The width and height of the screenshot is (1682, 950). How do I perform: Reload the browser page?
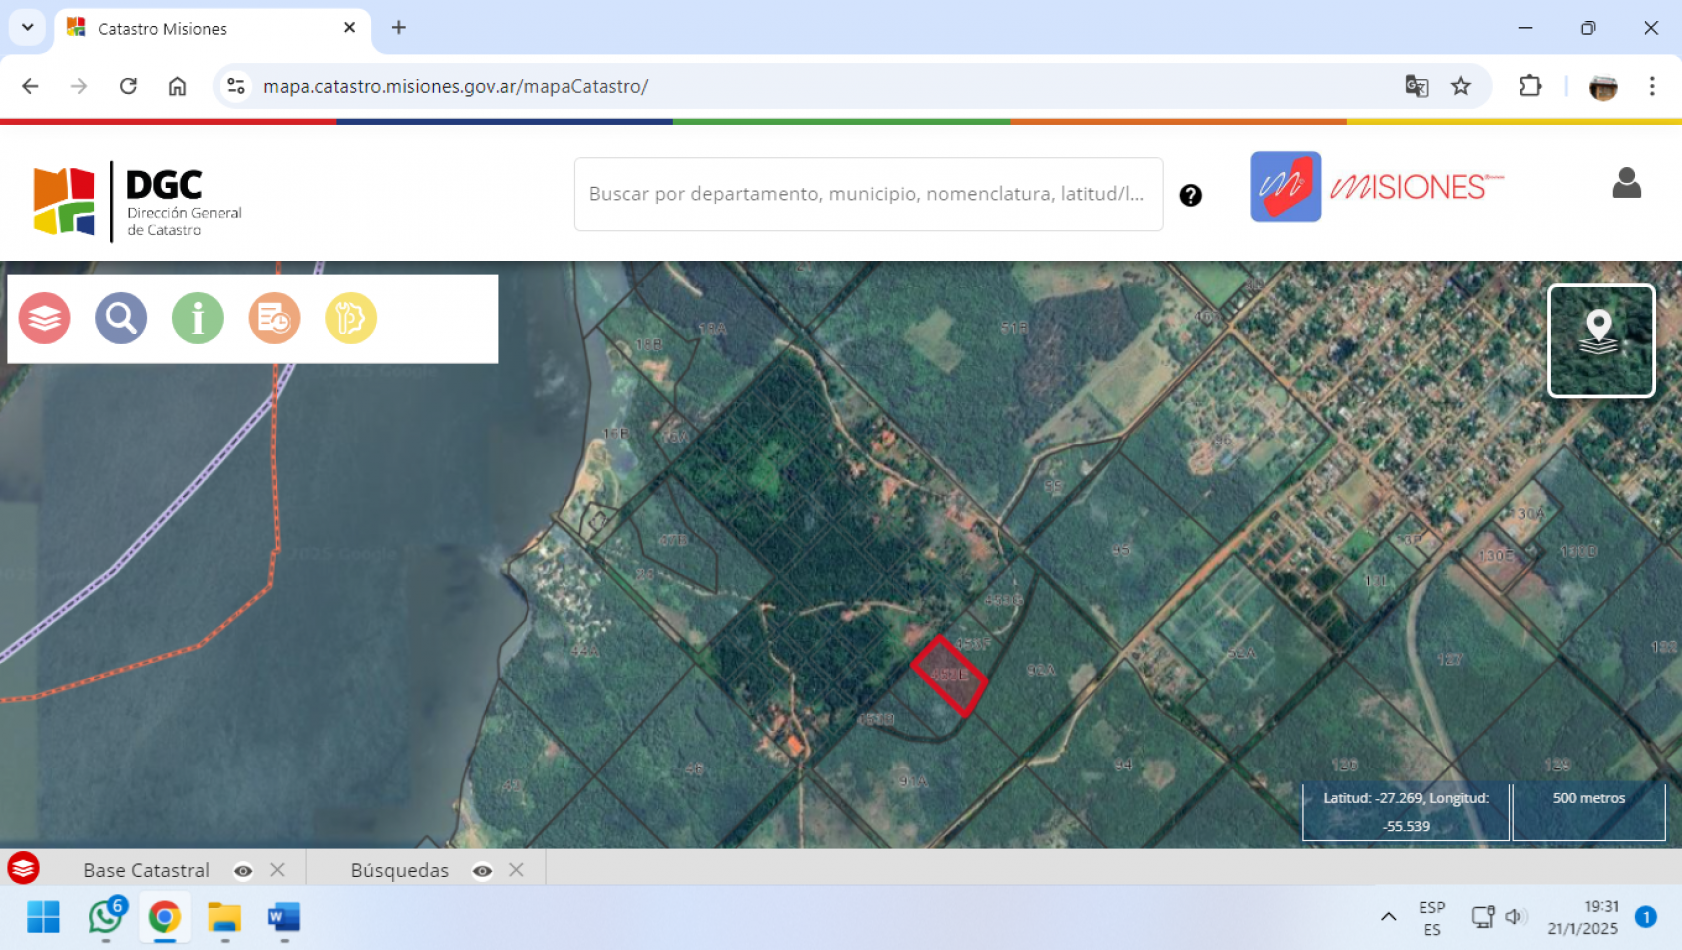point(128,86)
